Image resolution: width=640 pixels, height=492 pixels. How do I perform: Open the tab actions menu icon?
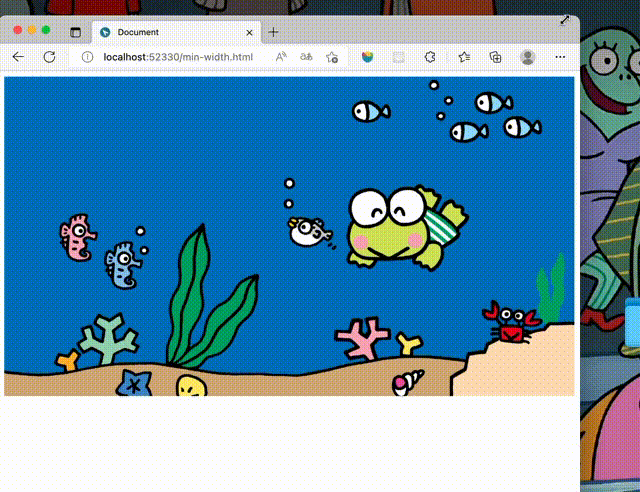click(76, 32)
